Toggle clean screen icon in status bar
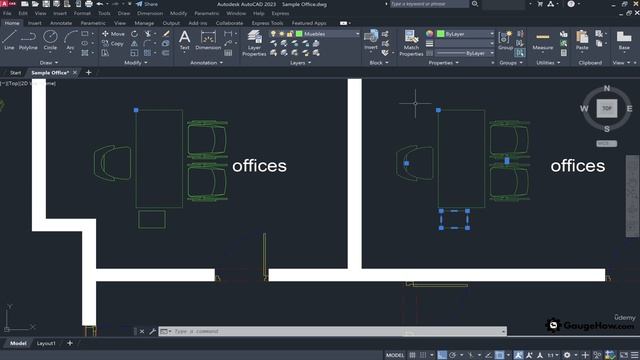Viewport: 640px width, 360px height. [624, 356]
